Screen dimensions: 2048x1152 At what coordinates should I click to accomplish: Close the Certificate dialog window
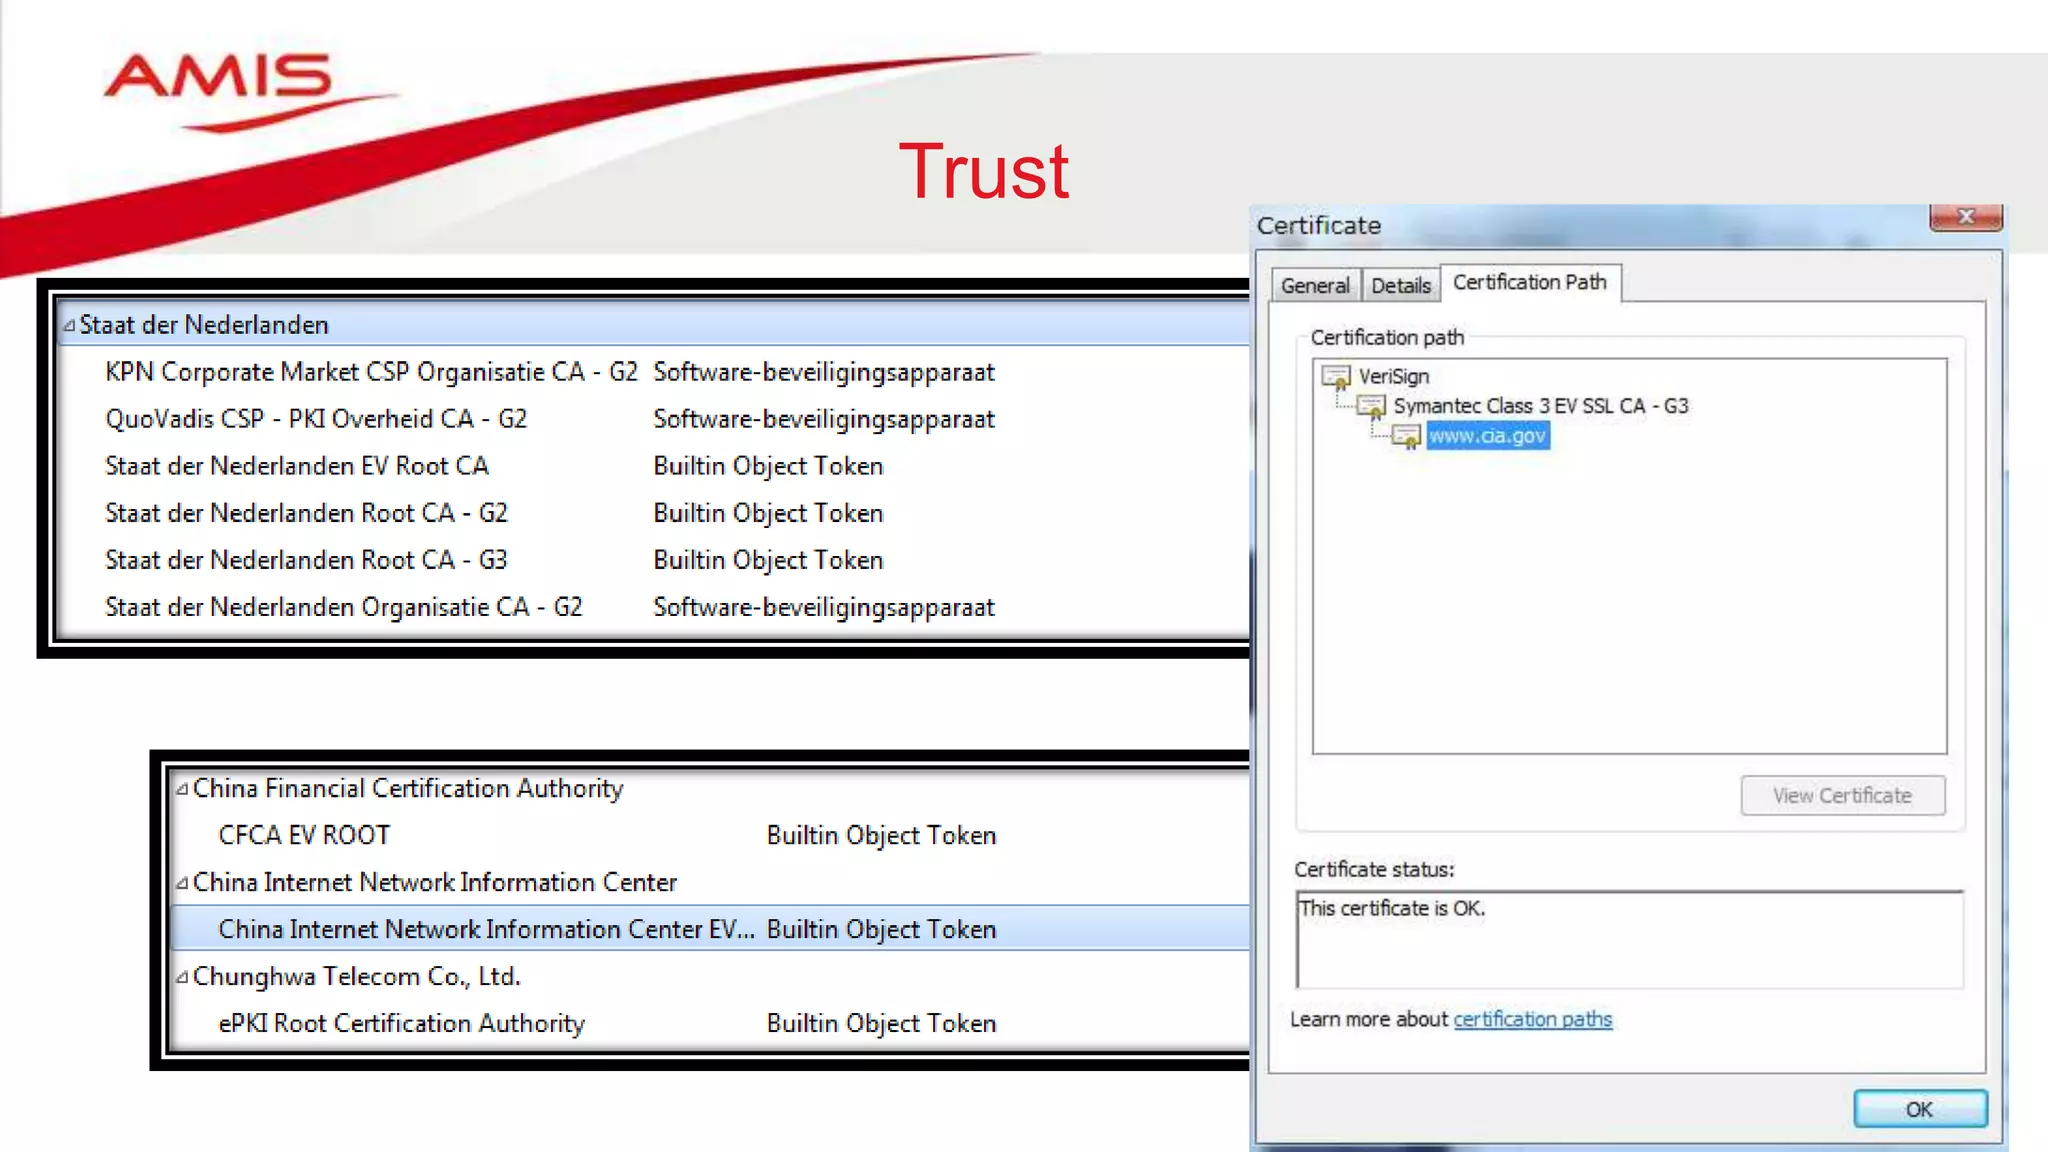pyautogui.click(x=1965, y=217)
